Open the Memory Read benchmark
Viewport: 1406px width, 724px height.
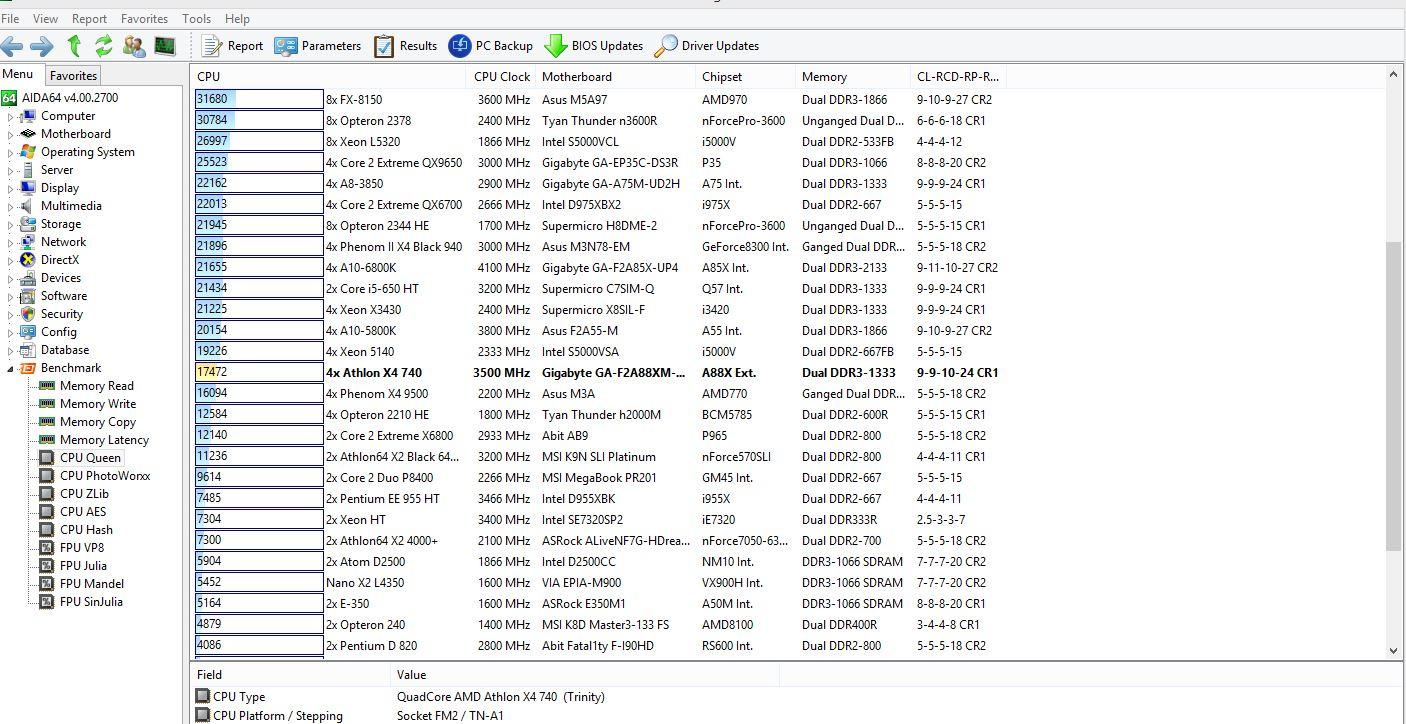coord(86,386)
